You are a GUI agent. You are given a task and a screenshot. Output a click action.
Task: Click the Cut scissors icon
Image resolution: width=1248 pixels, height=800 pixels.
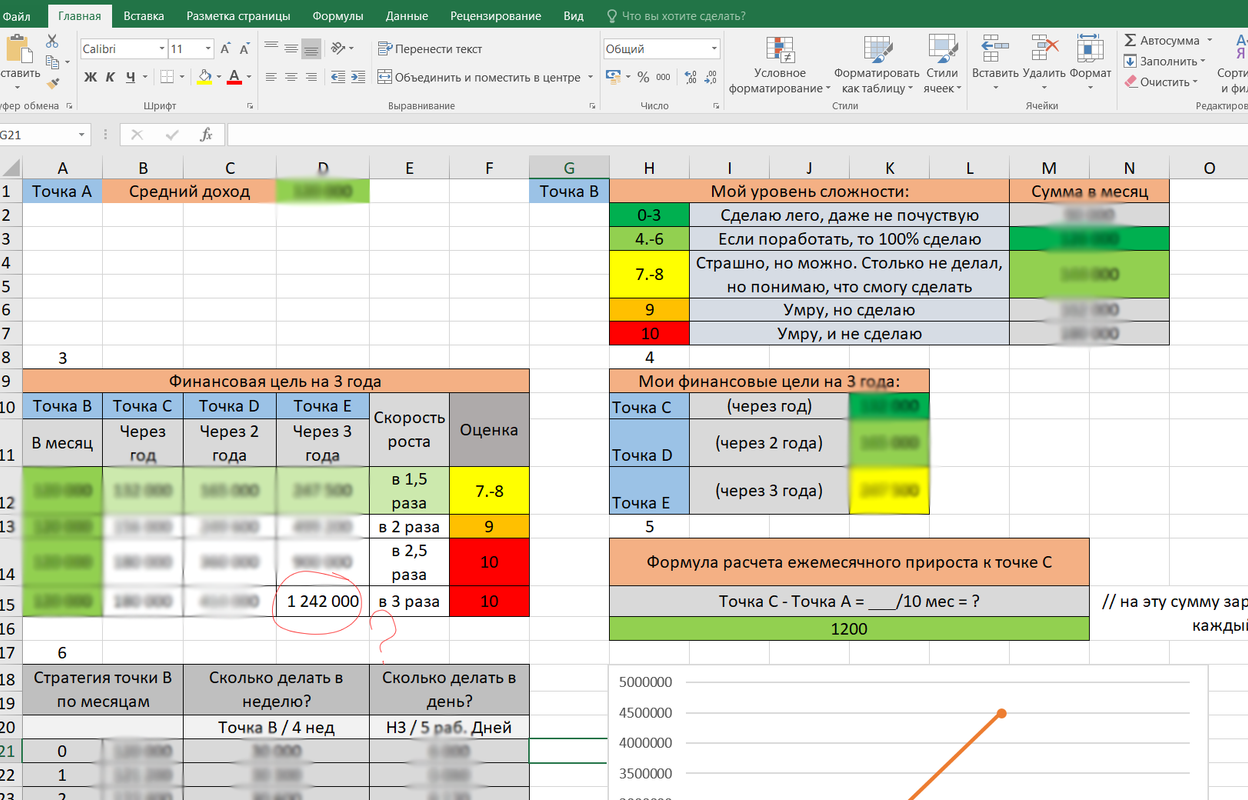click(x=53, y=41)
